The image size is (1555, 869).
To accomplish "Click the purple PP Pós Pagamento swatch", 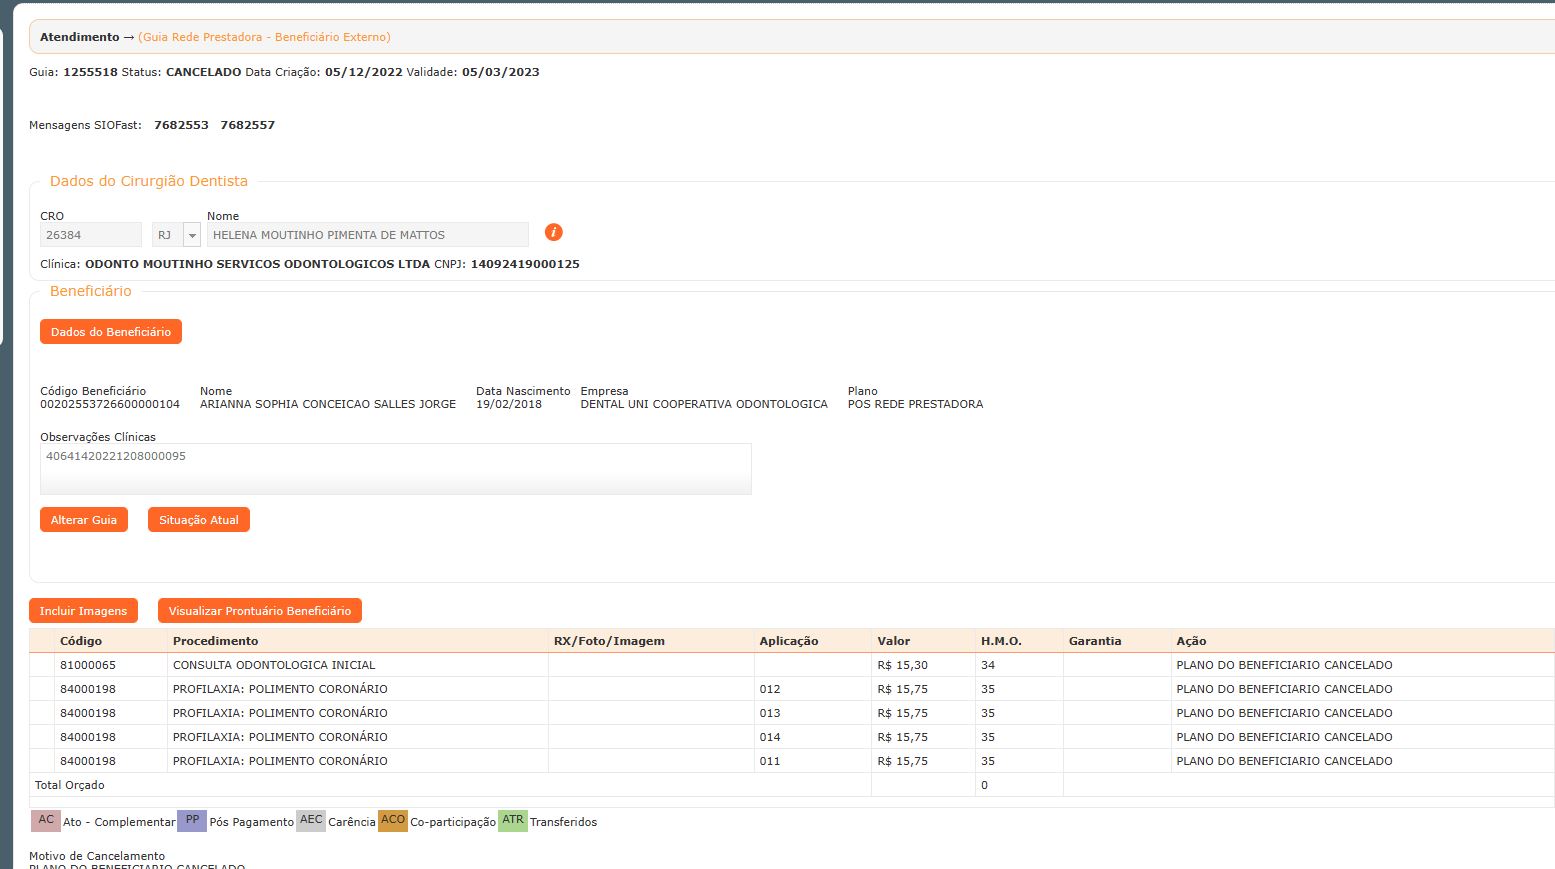I will (x=192, y=820).
